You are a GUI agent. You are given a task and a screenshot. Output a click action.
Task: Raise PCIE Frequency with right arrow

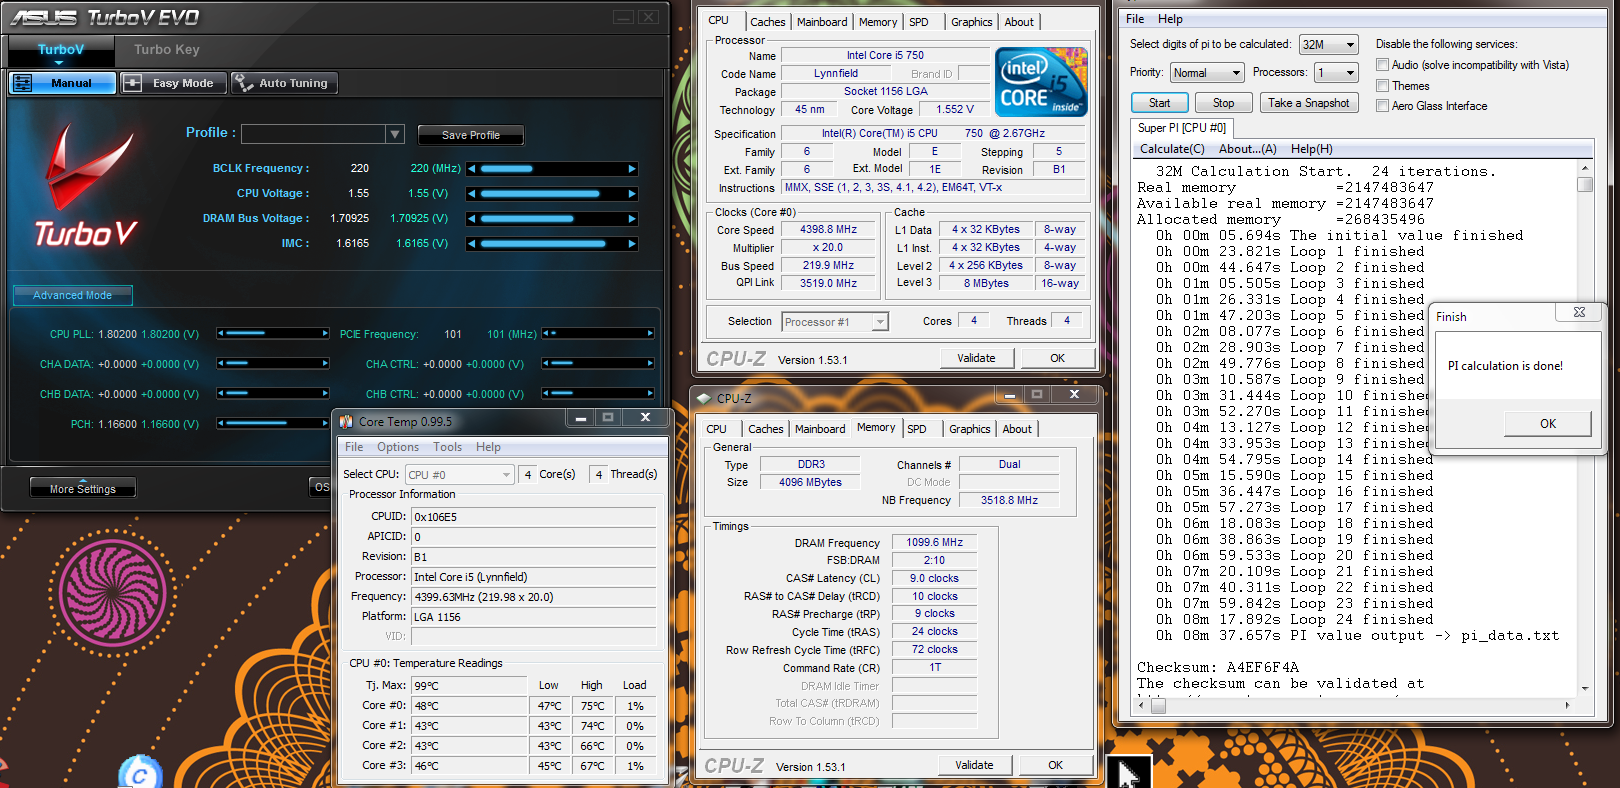point(650,334)
